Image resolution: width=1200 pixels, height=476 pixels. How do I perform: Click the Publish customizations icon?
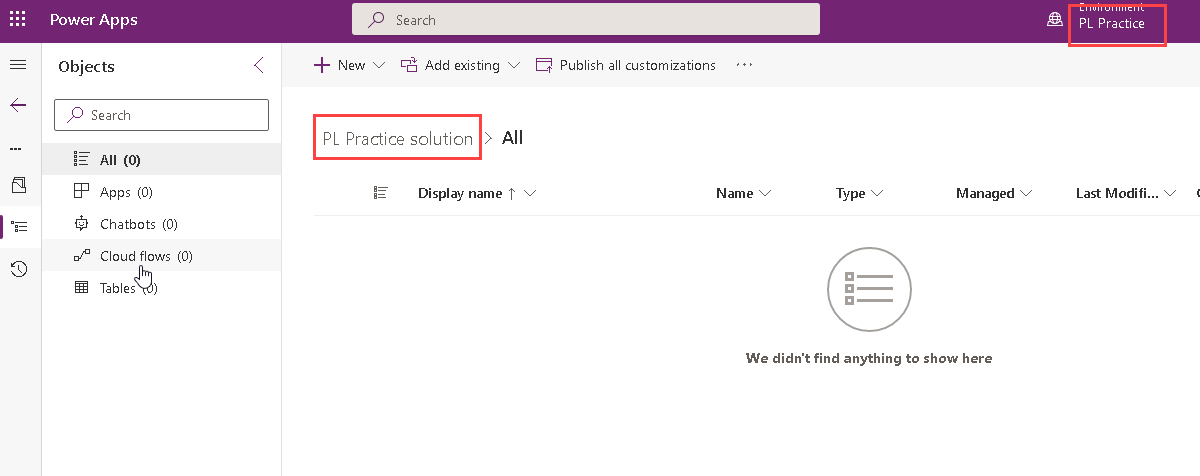(544, 65)
